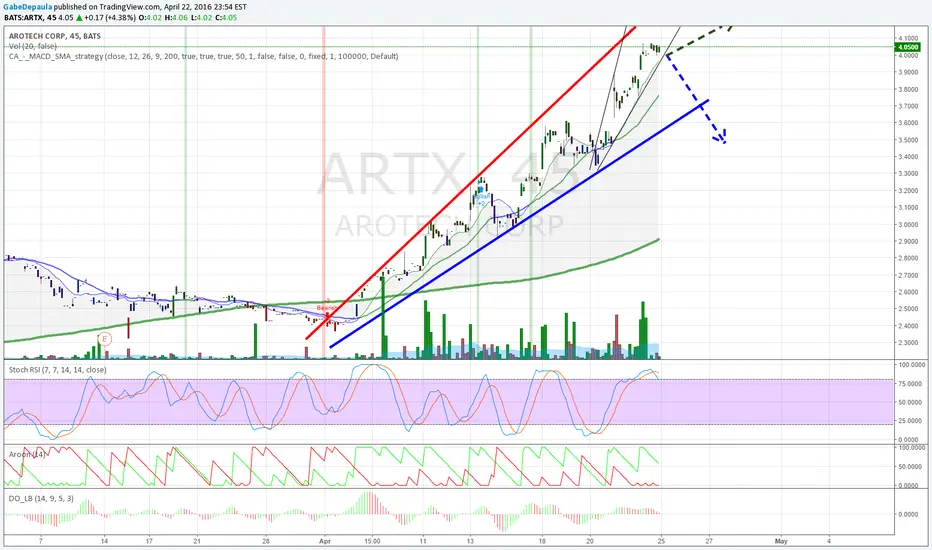932x550 pixels.
Task: Click the green 4.0500 current price tag
Action: pyautogui.click(x=908, y=47)
